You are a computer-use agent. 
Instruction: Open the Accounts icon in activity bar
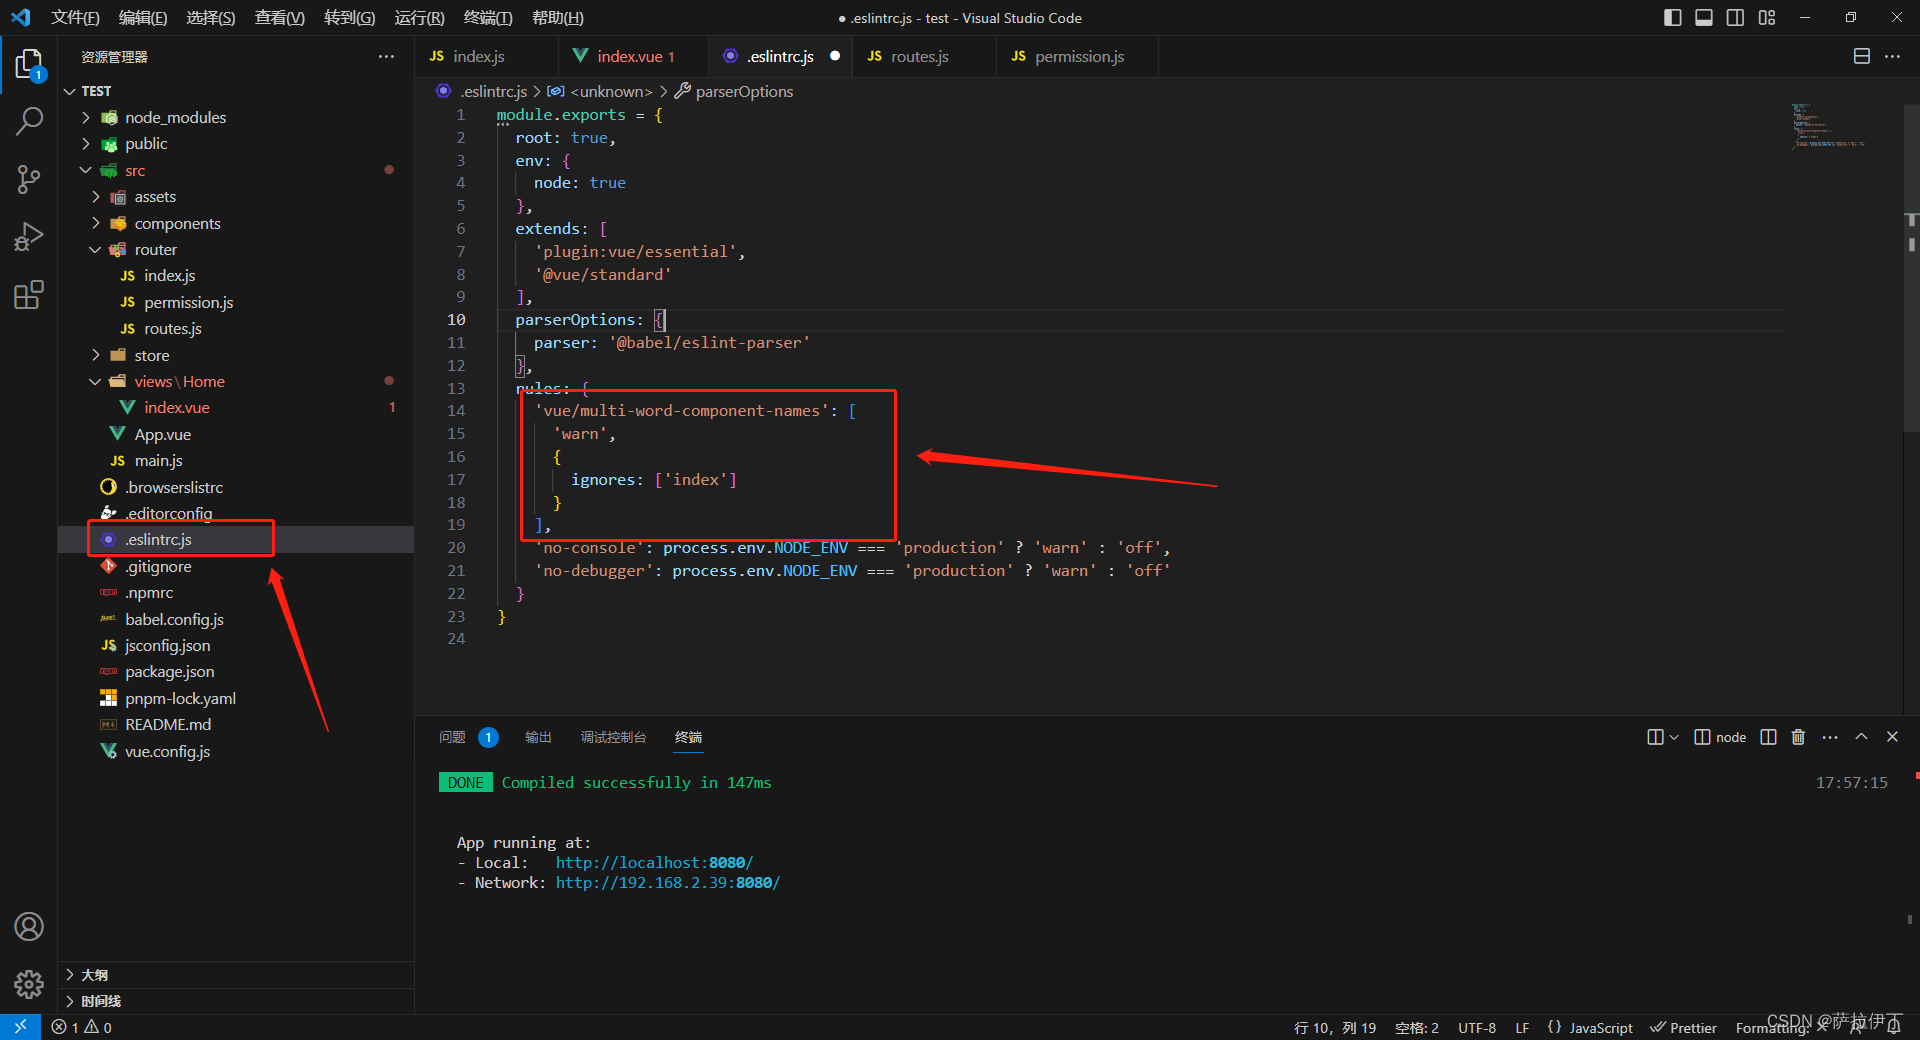29,926
